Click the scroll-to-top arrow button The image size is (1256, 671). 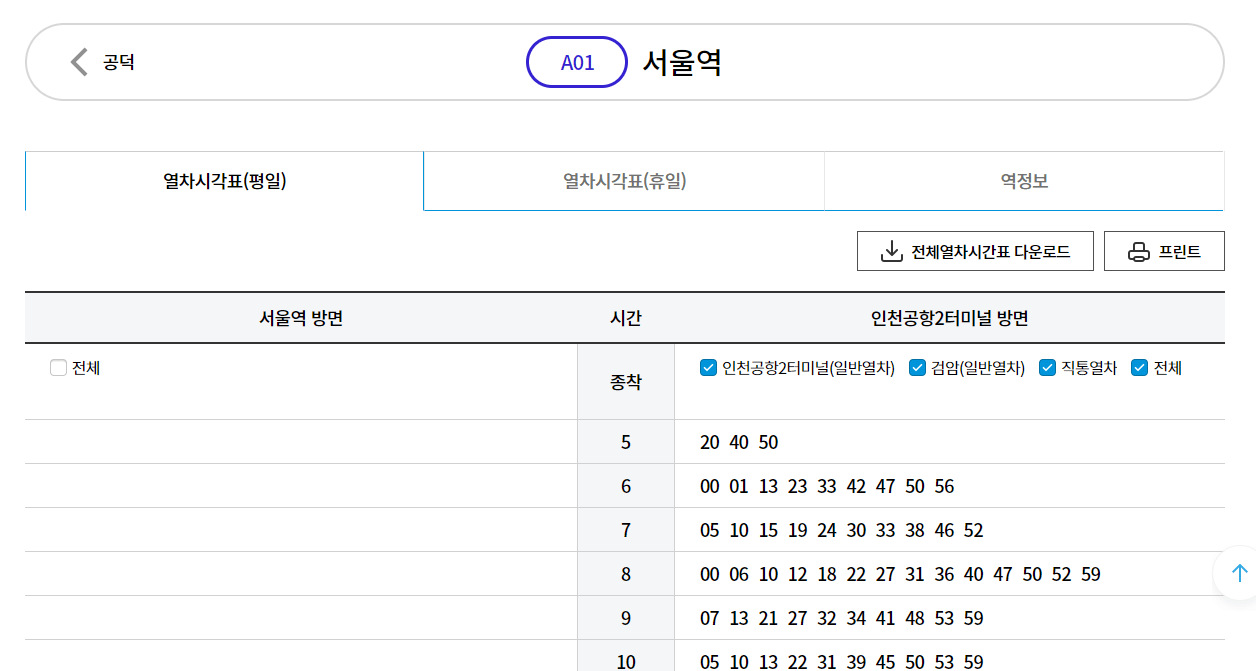pyautogui.click(x=1238, y=574)
